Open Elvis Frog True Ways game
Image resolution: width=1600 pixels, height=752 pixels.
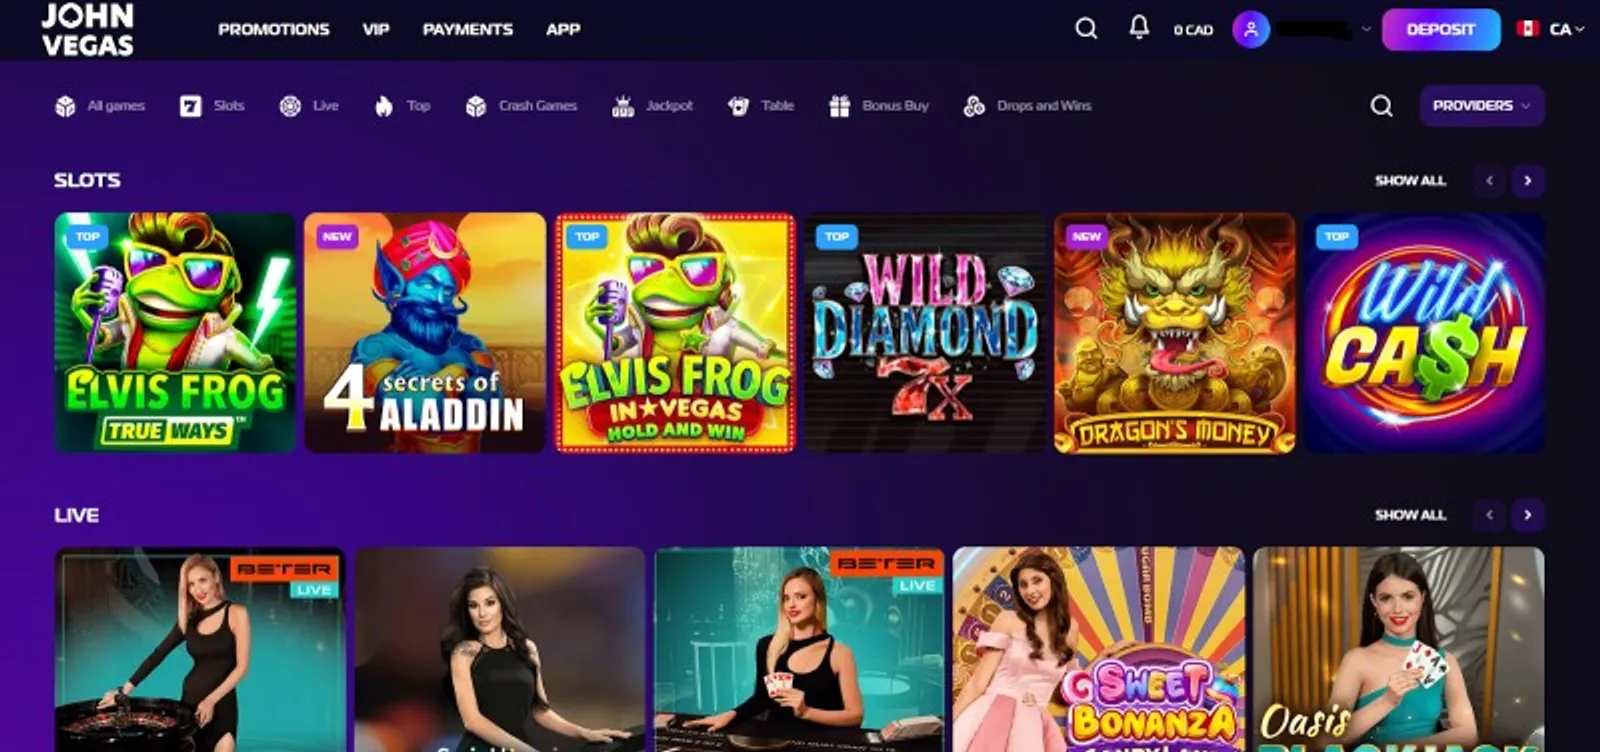(x=175, y=333)
